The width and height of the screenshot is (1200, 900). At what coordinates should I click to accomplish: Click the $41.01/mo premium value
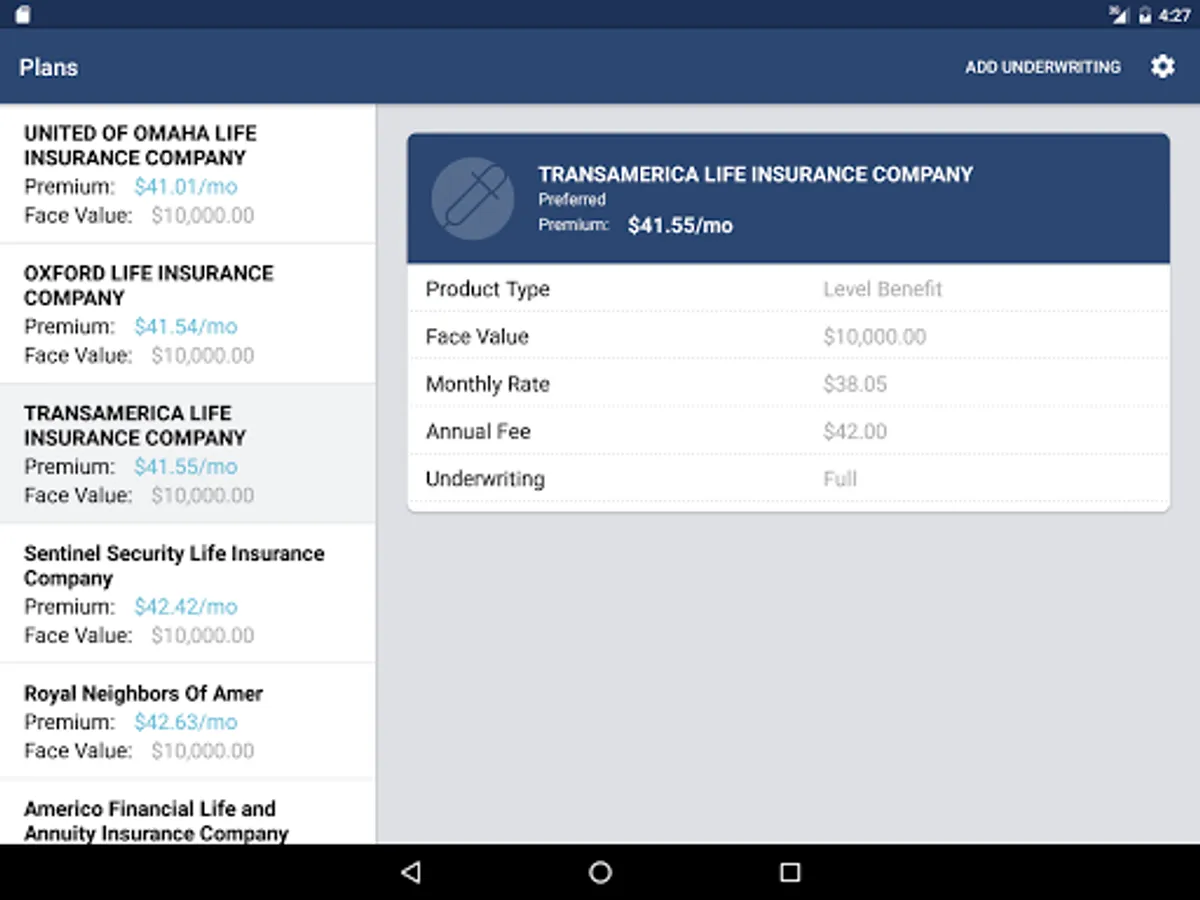pyautogui.click(x=186, y=186)
